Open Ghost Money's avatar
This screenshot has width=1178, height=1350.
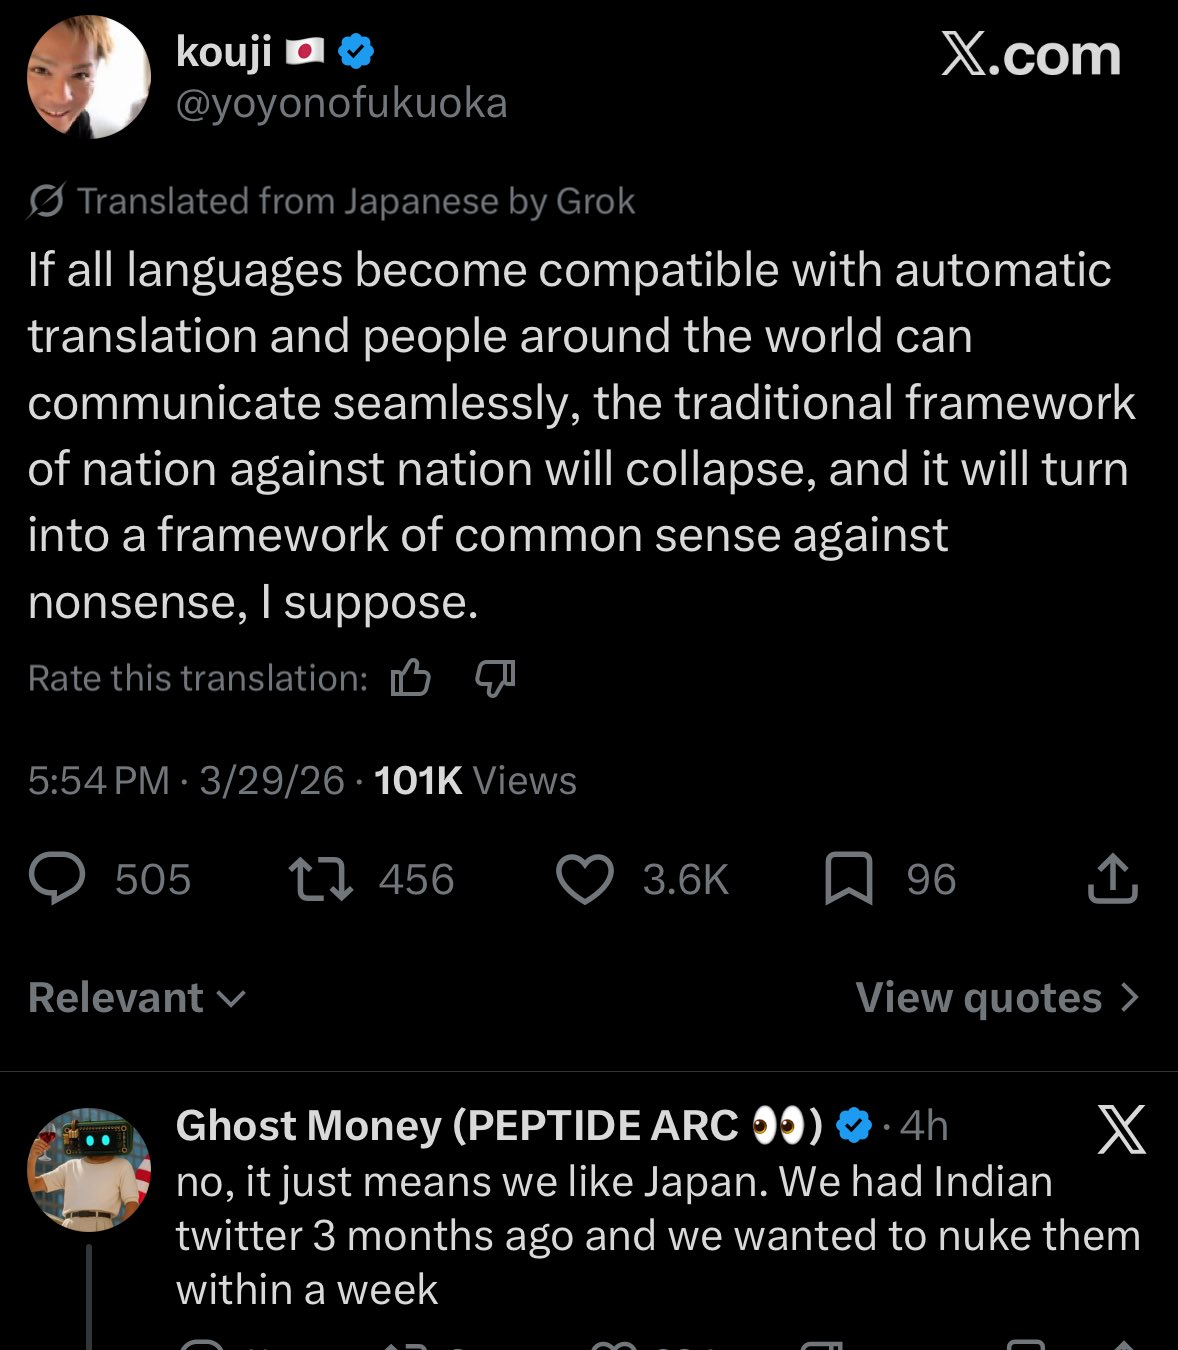pyautogui.click(x=89, y=1169)
